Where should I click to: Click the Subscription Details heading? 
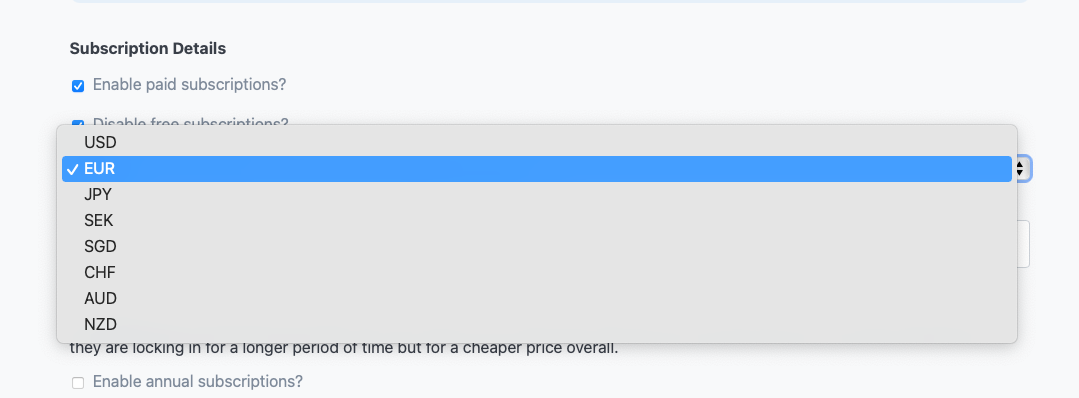point(148,49)
